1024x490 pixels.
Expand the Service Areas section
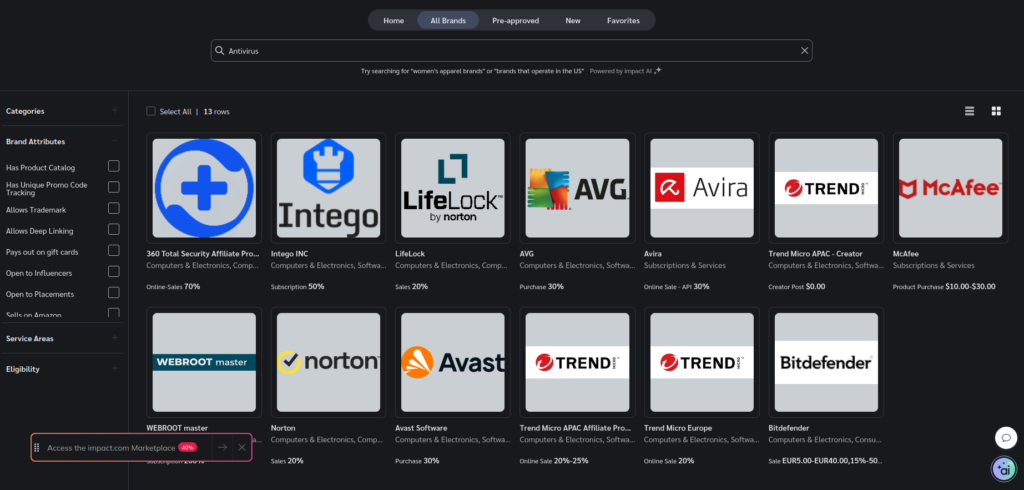(x=114, y=338)
